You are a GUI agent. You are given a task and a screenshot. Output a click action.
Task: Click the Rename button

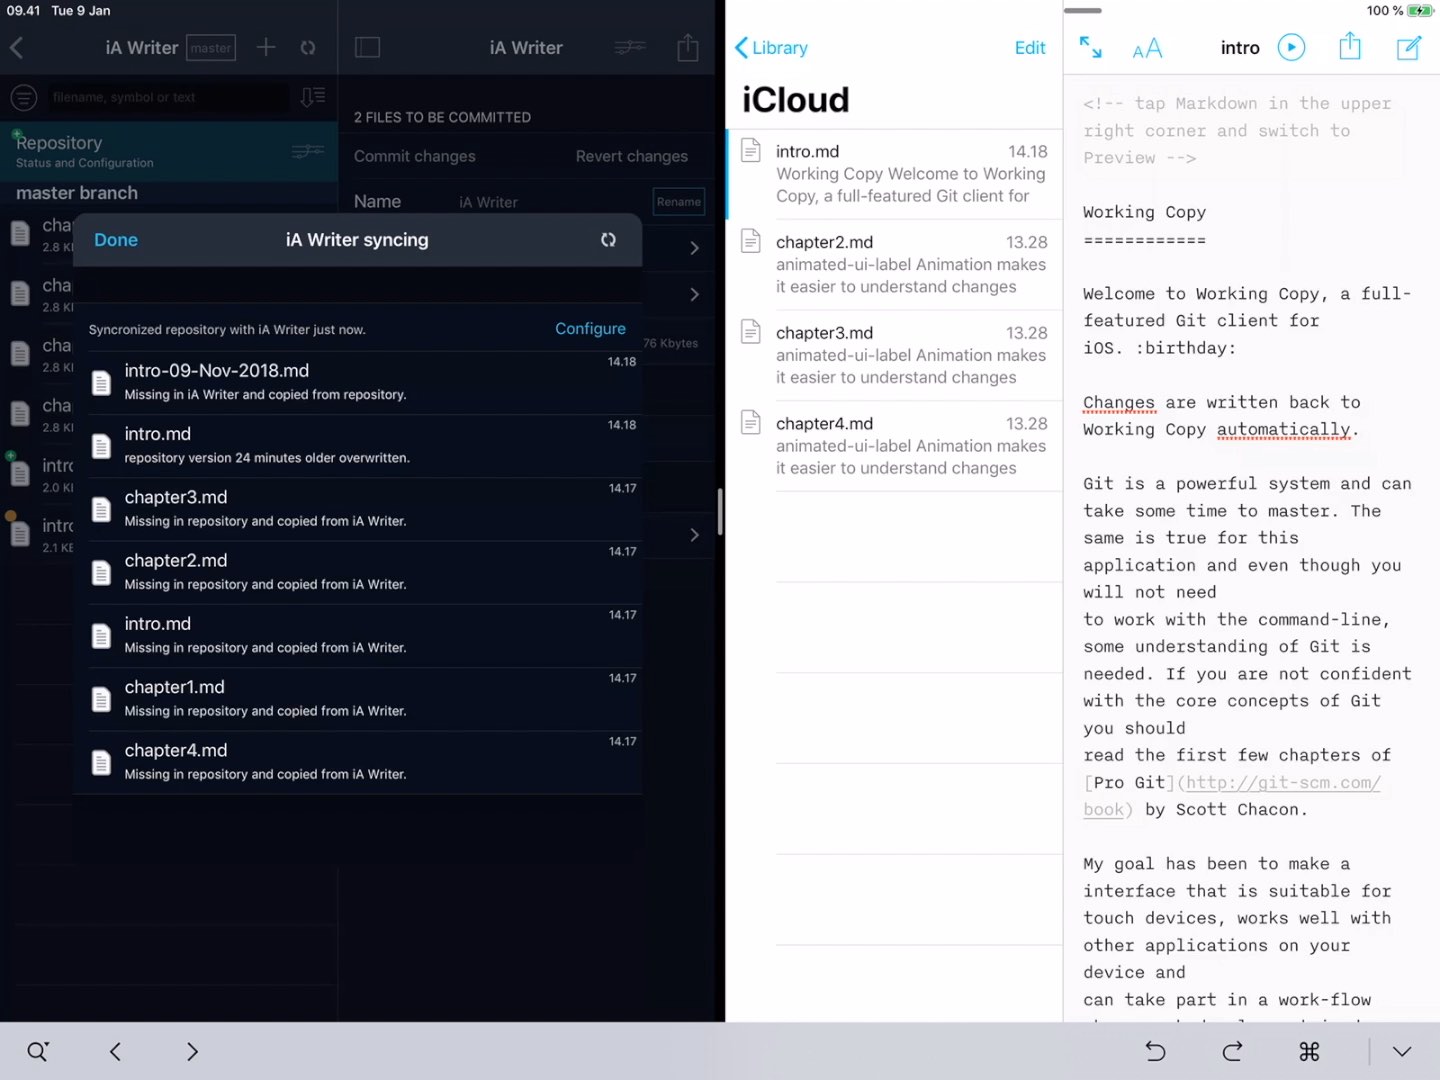pyautogui.click(x=679, y=201)
